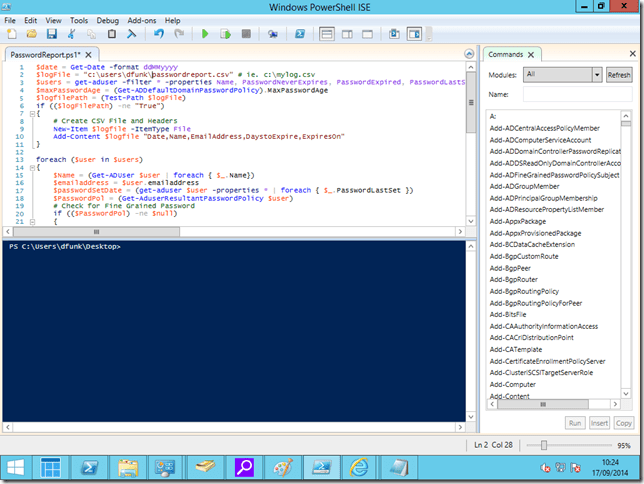Screen dimensions: 644x484
Task: Click the Run Selection toolbar icon
Action: coord(225,34)
